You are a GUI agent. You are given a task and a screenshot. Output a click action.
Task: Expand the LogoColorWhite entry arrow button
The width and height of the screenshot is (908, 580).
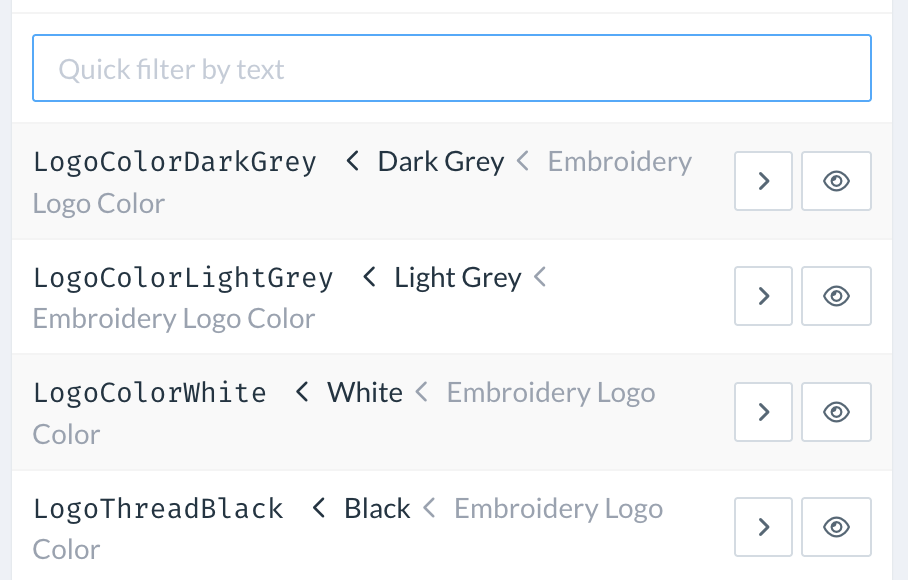763,412
